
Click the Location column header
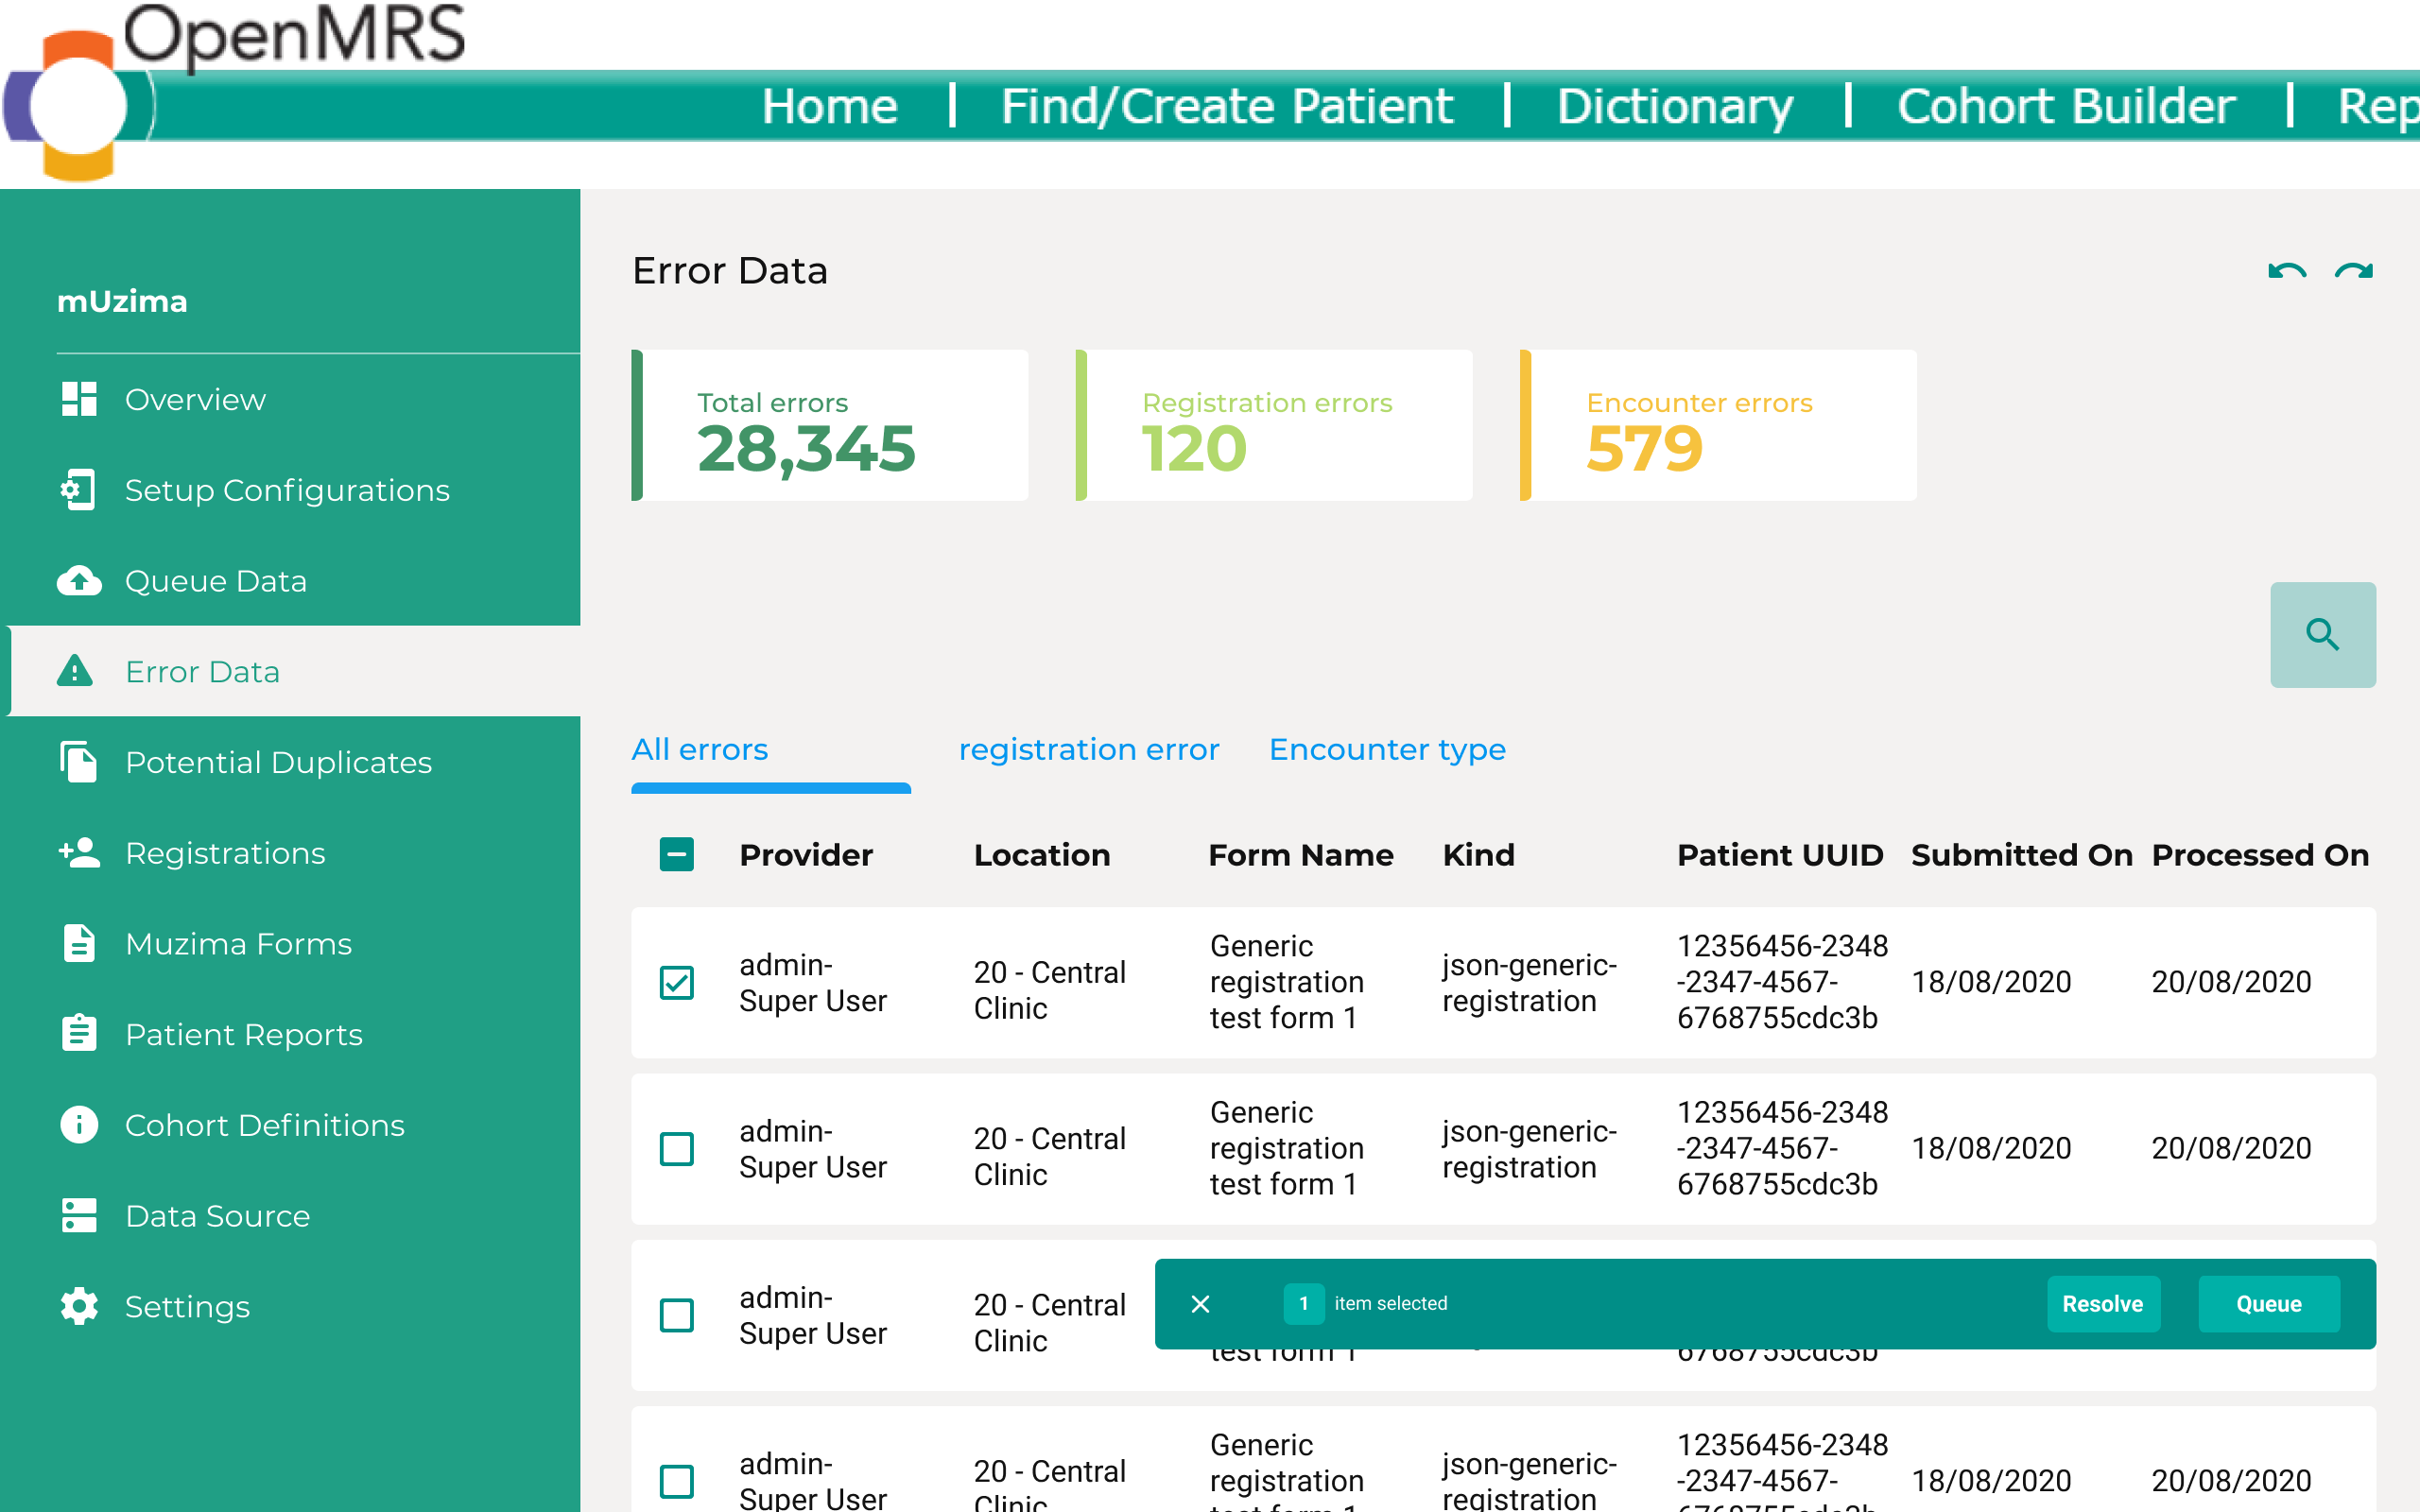point(1042,855)
